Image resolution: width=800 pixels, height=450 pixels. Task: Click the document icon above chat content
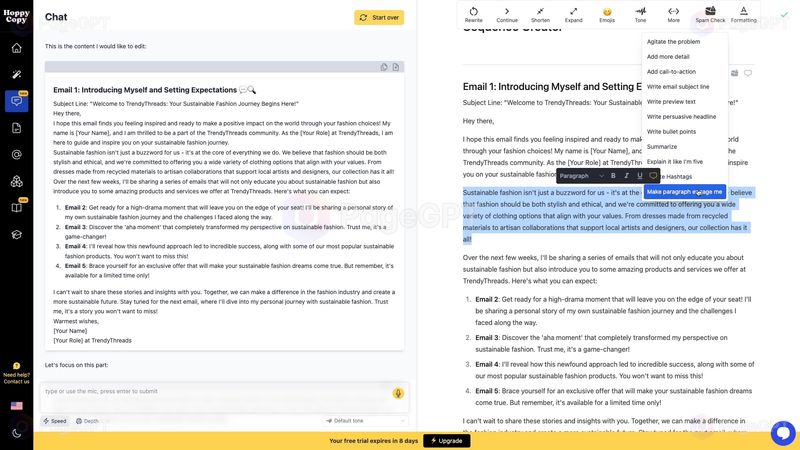pos(396,67)
